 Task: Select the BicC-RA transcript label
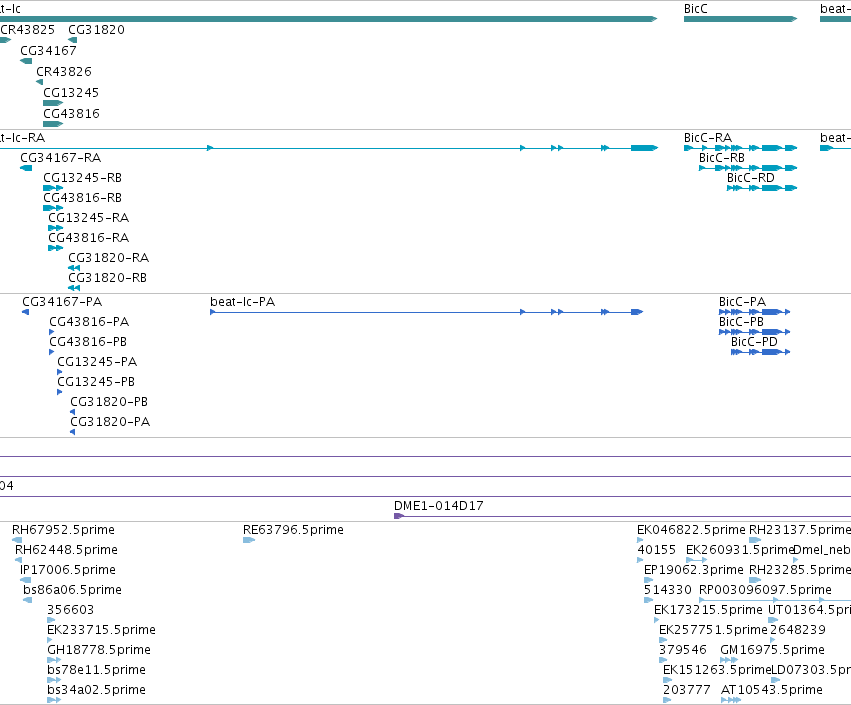708,138
